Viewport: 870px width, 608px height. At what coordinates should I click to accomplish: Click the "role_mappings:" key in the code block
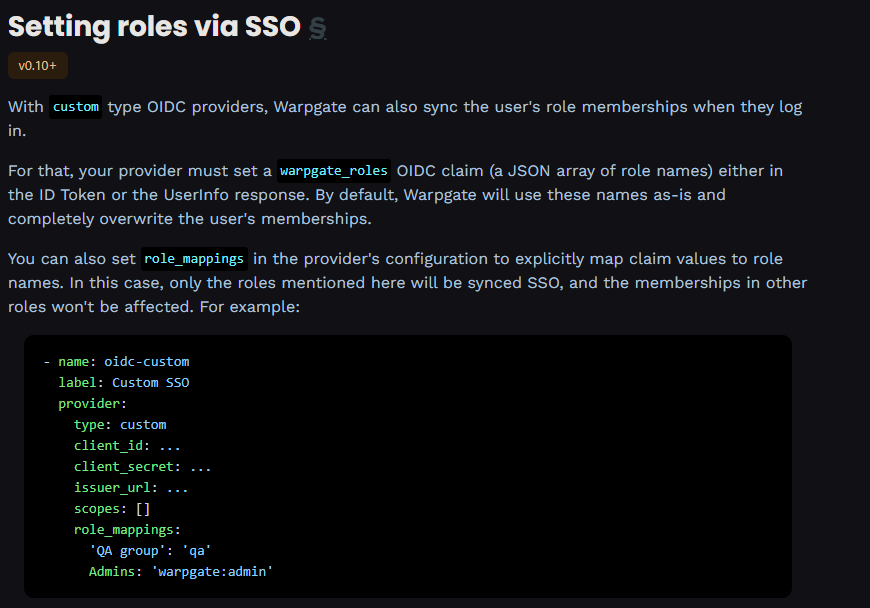coord(127,530)
